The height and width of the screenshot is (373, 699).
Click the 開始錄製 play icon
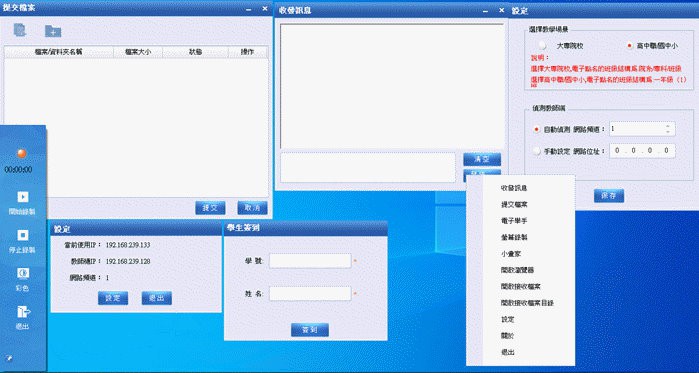click(x=23, y=197)
